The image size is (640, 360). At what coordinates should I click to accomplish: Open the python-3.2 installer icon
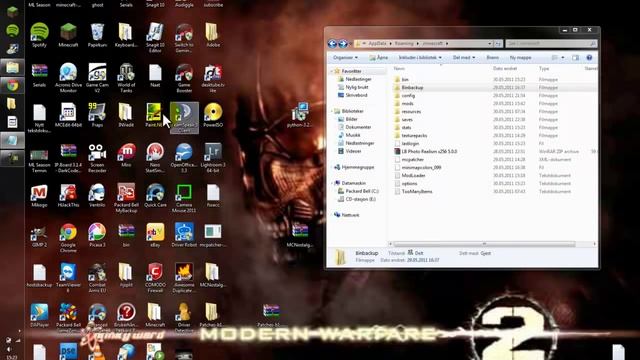(300, 115)
